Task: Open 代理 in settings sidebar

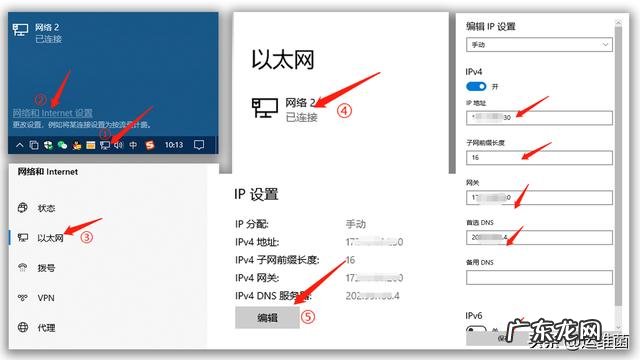Action: pyautogui.click(x=46, y=328)
